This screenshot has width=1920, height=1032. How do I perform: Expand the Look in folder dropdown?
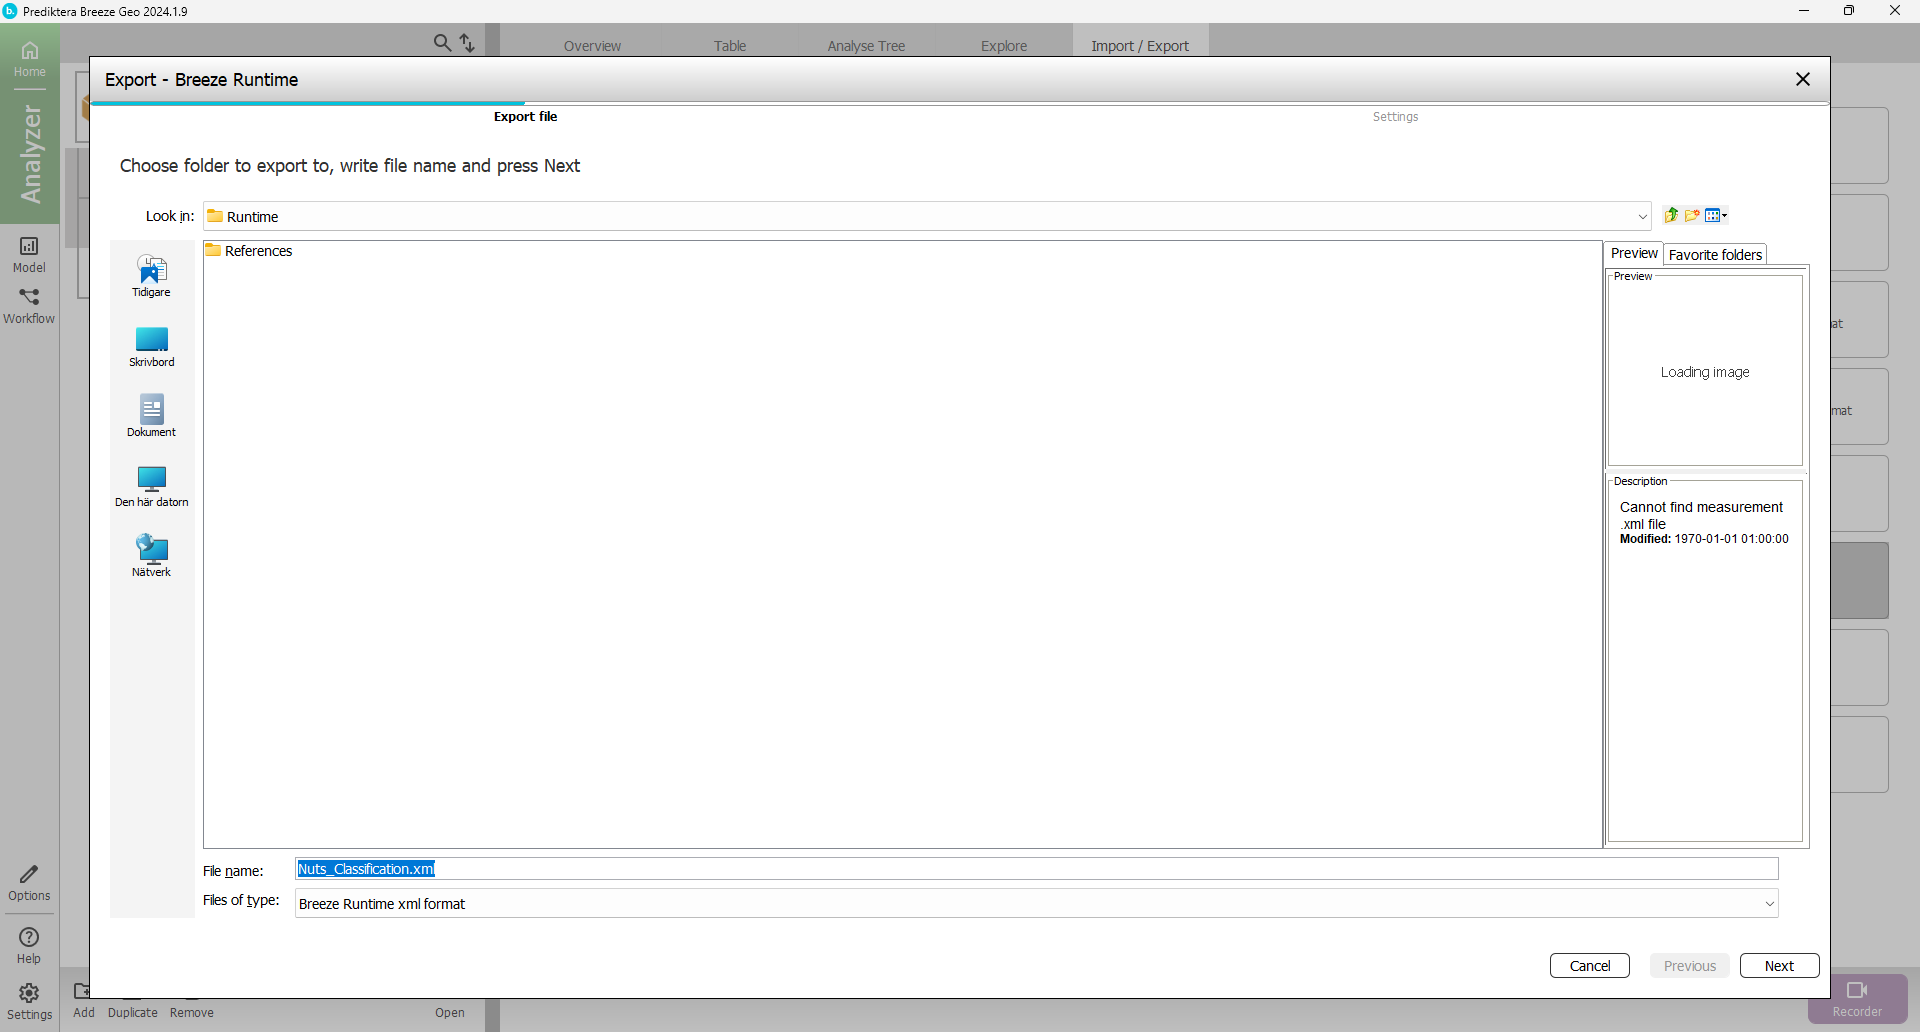(1642, 217)
